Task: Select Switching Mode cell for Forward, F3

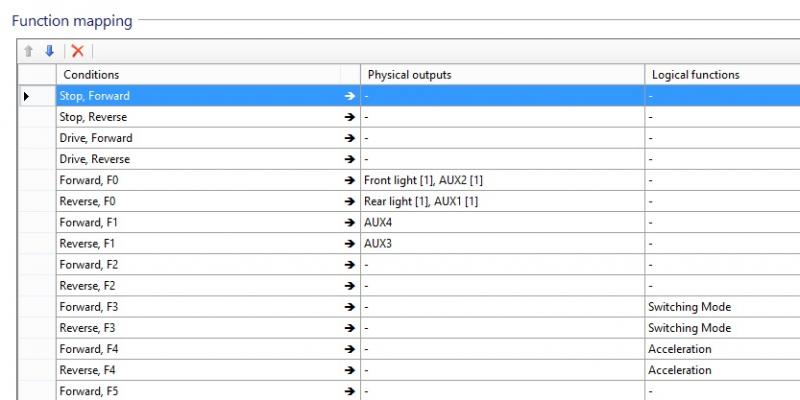Action: 722,307
